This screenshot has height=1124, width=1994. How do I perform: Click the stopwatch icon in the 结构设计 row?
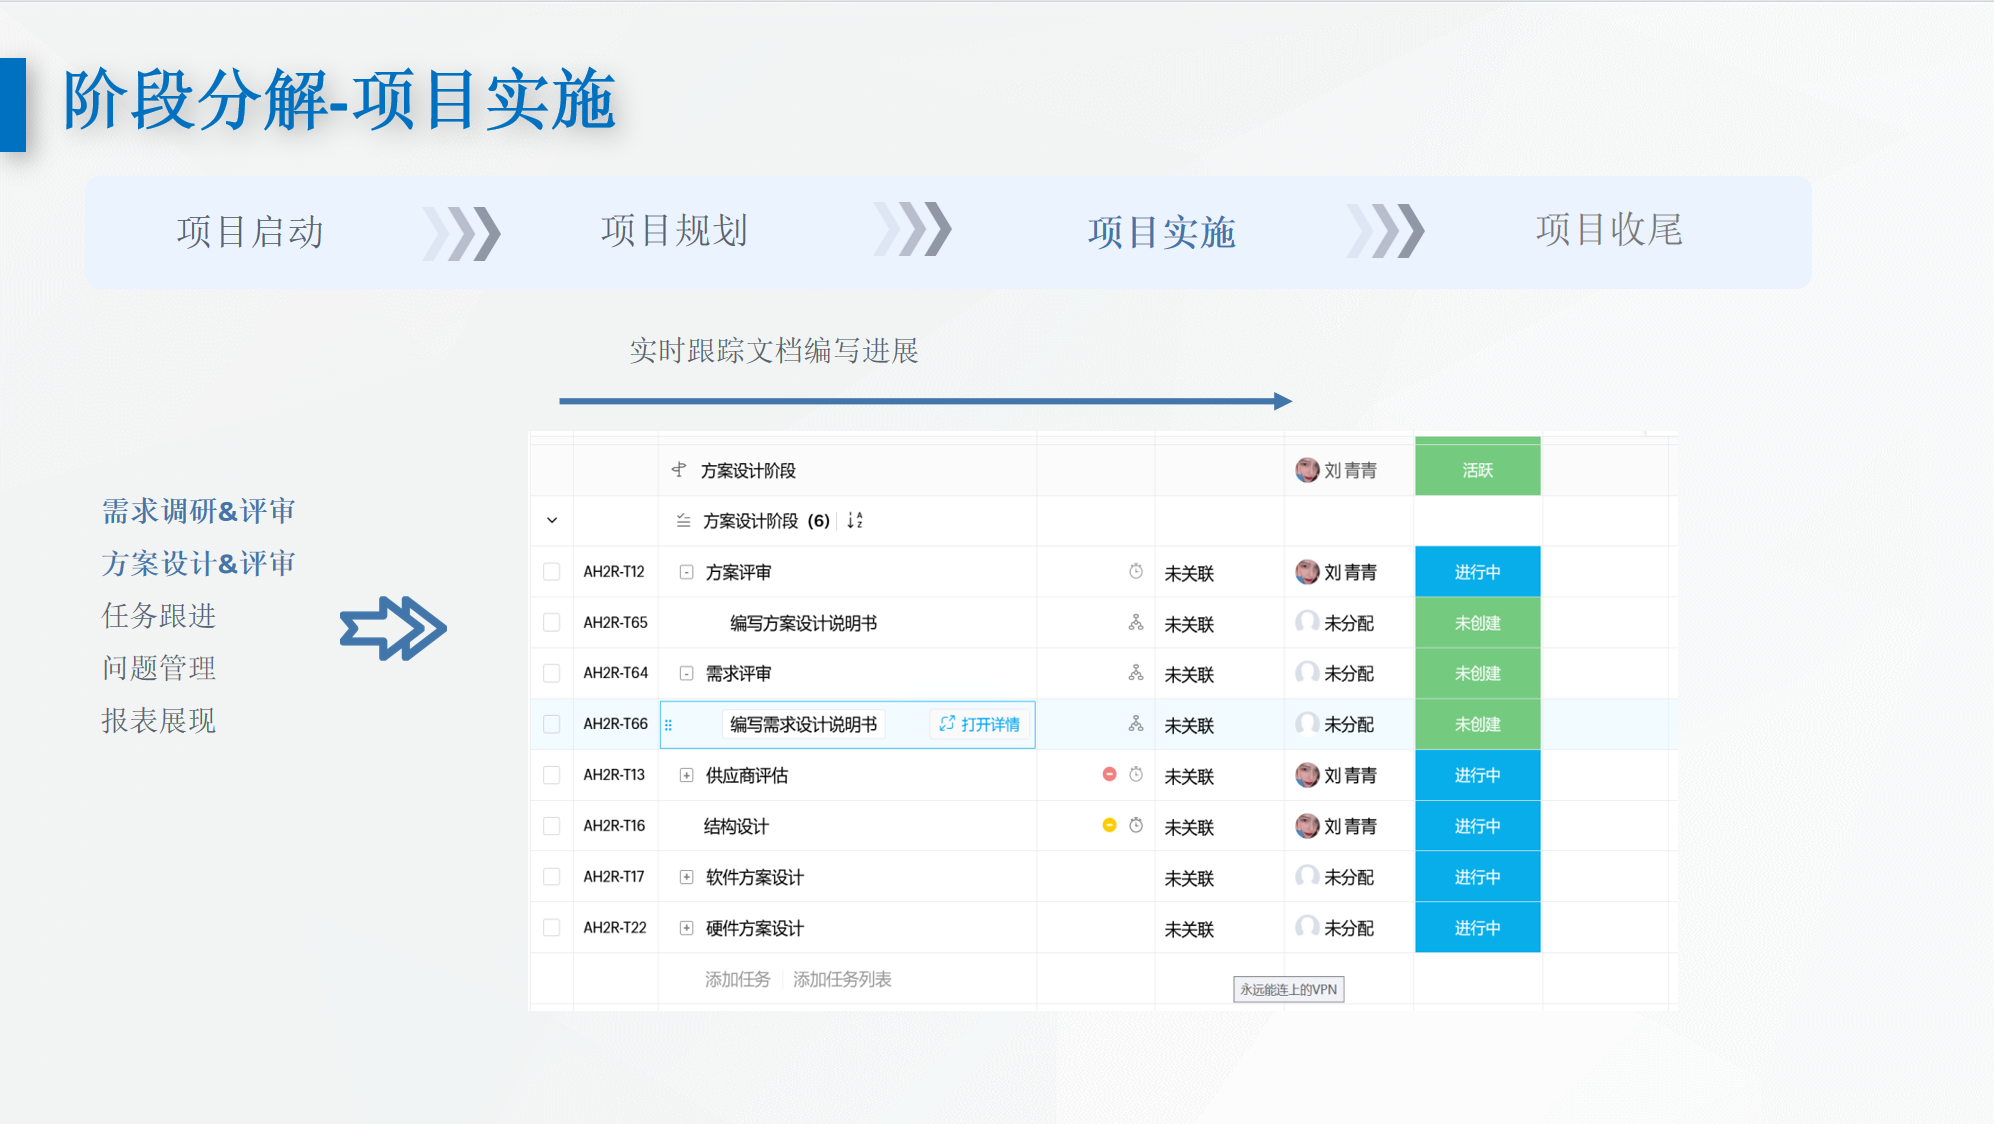pyautogui.click(x=1136, y=826)
